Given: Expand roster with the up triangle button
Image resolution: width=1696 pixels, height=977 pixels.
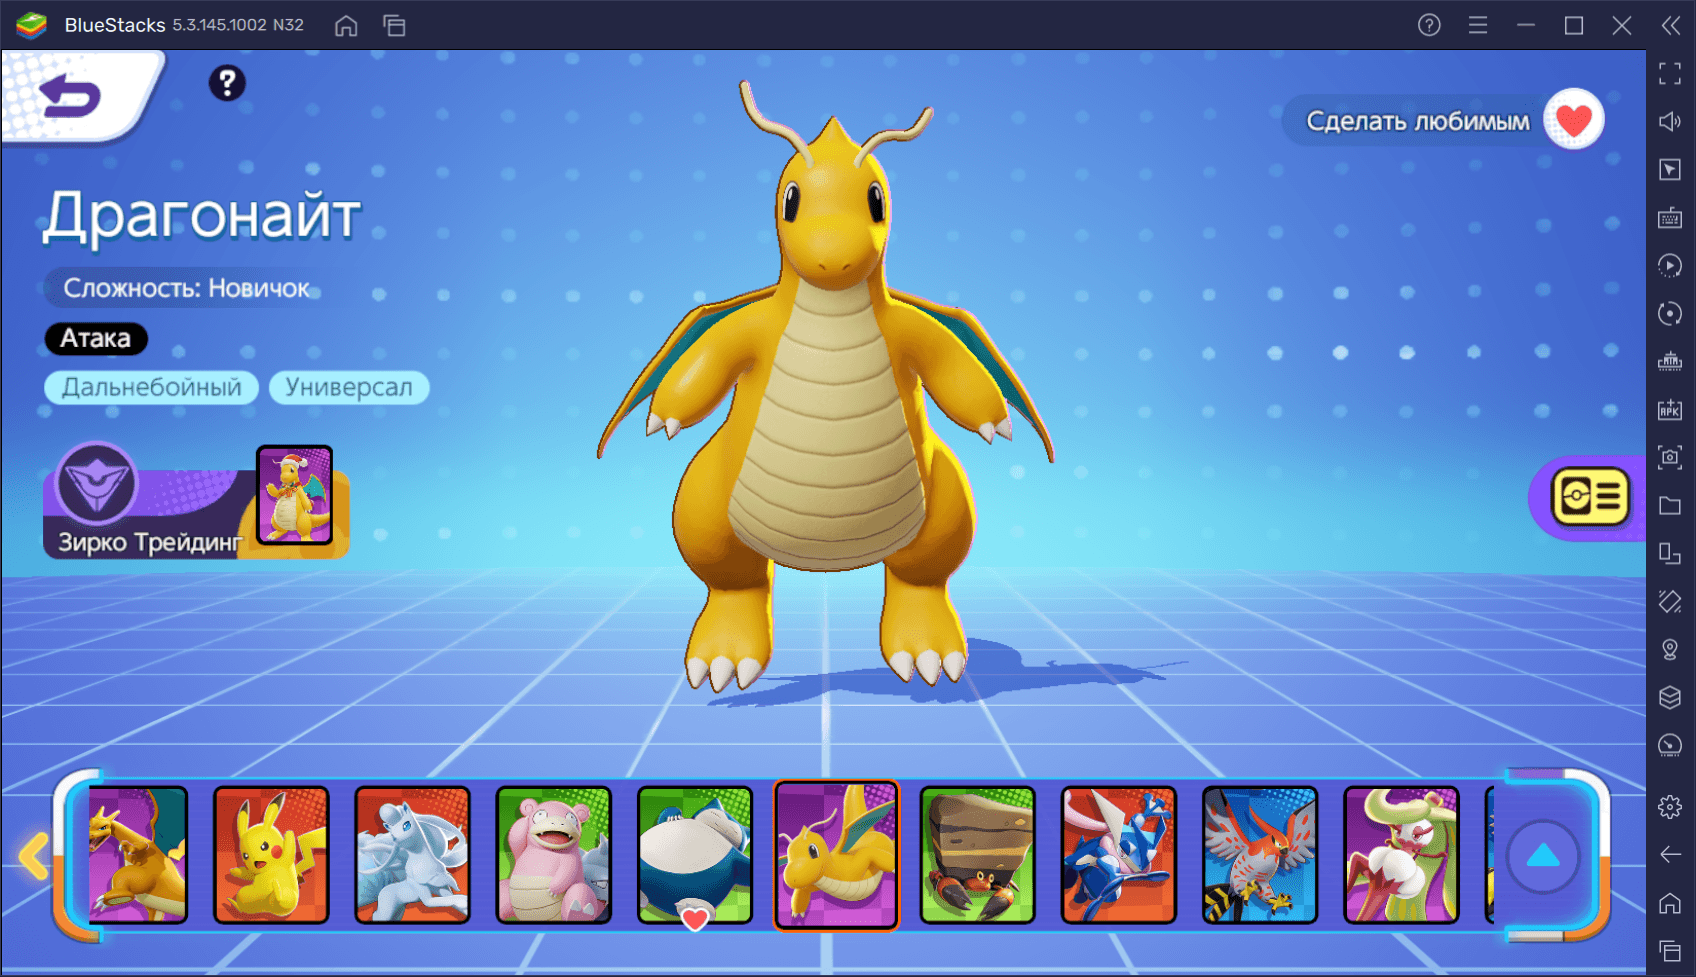Looking at the screenshot, I should click(1543, 856).
